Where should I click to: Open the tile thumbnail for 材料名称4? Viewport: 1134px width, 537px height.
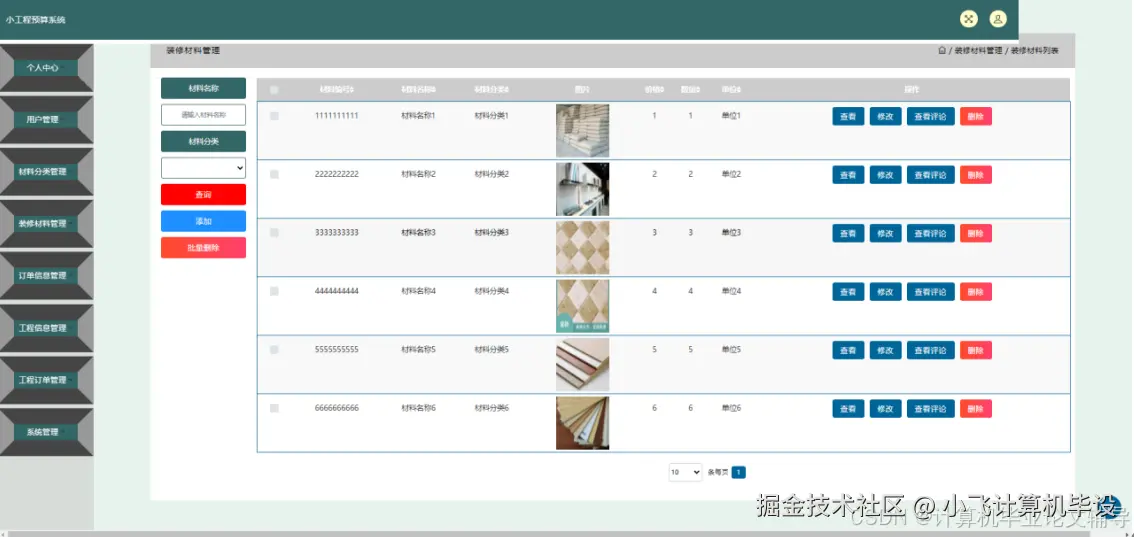tap(582, 306)
